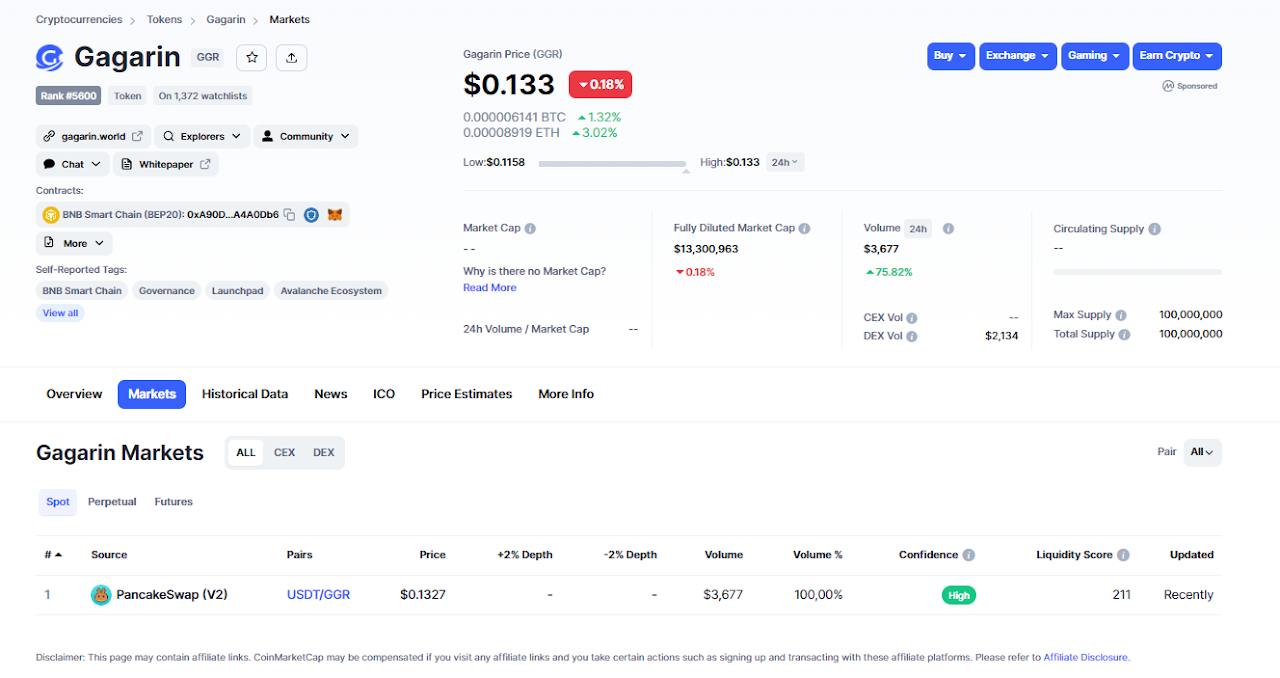
Task: Go to Cryptocurrencies breadcrumb
Action: [x=79, y=19]
